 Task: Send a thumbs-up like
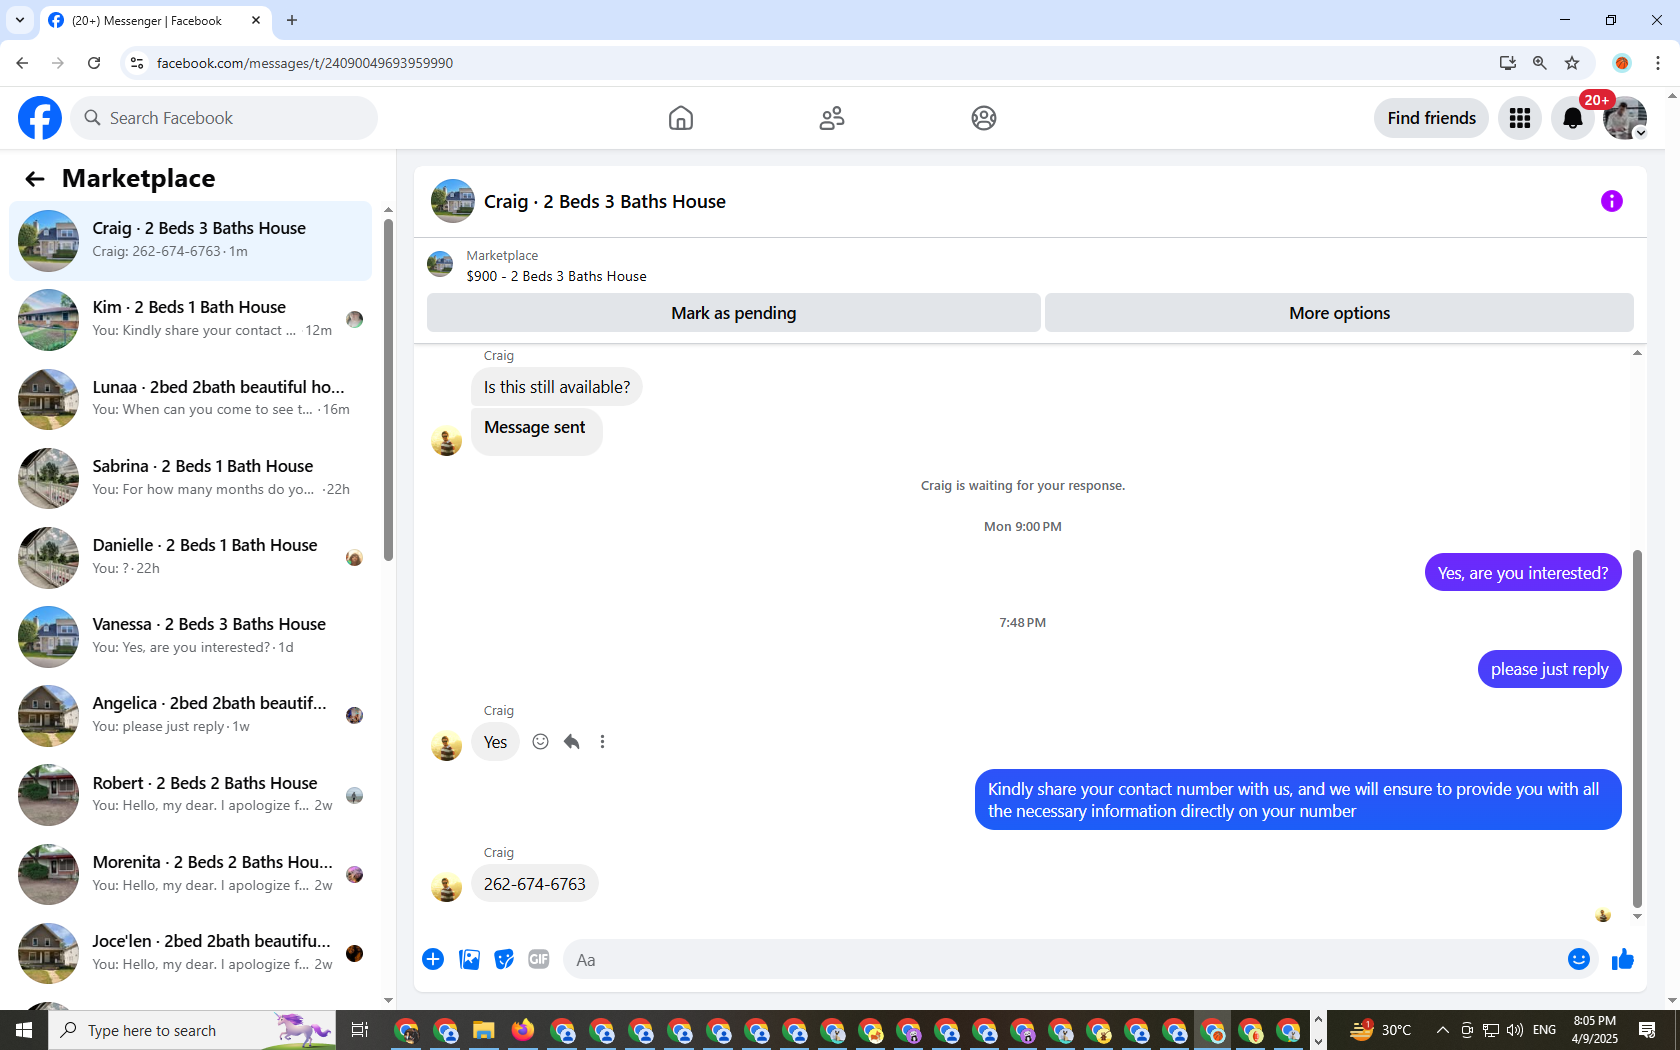[x=1623, y=960]
